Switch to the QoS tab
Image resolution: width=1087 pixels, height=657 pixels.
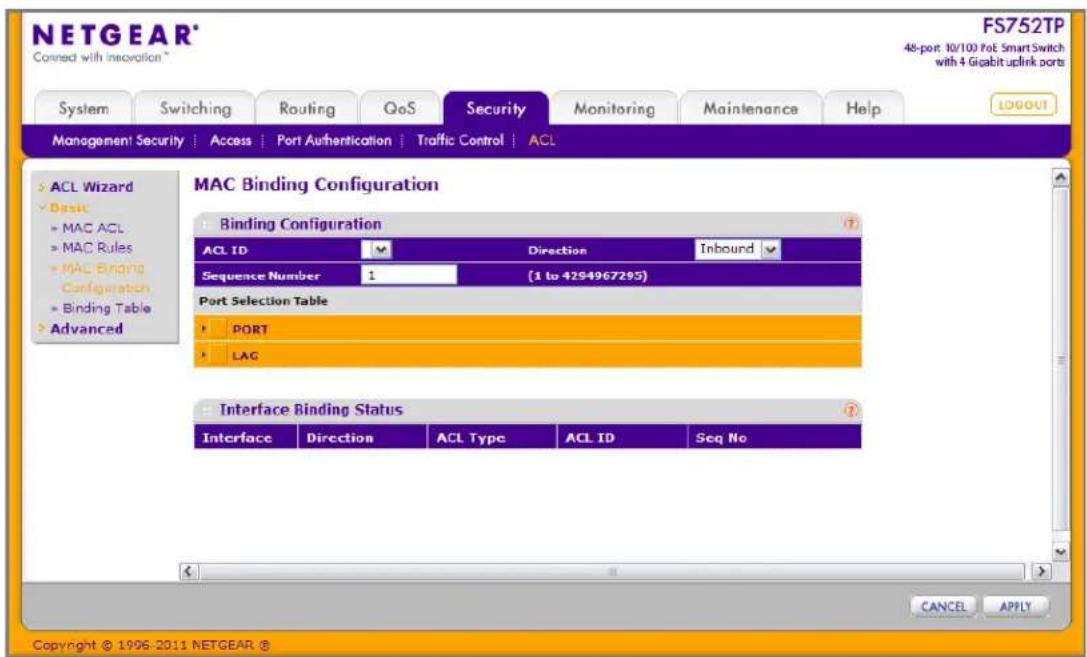[x=400, y=109]
